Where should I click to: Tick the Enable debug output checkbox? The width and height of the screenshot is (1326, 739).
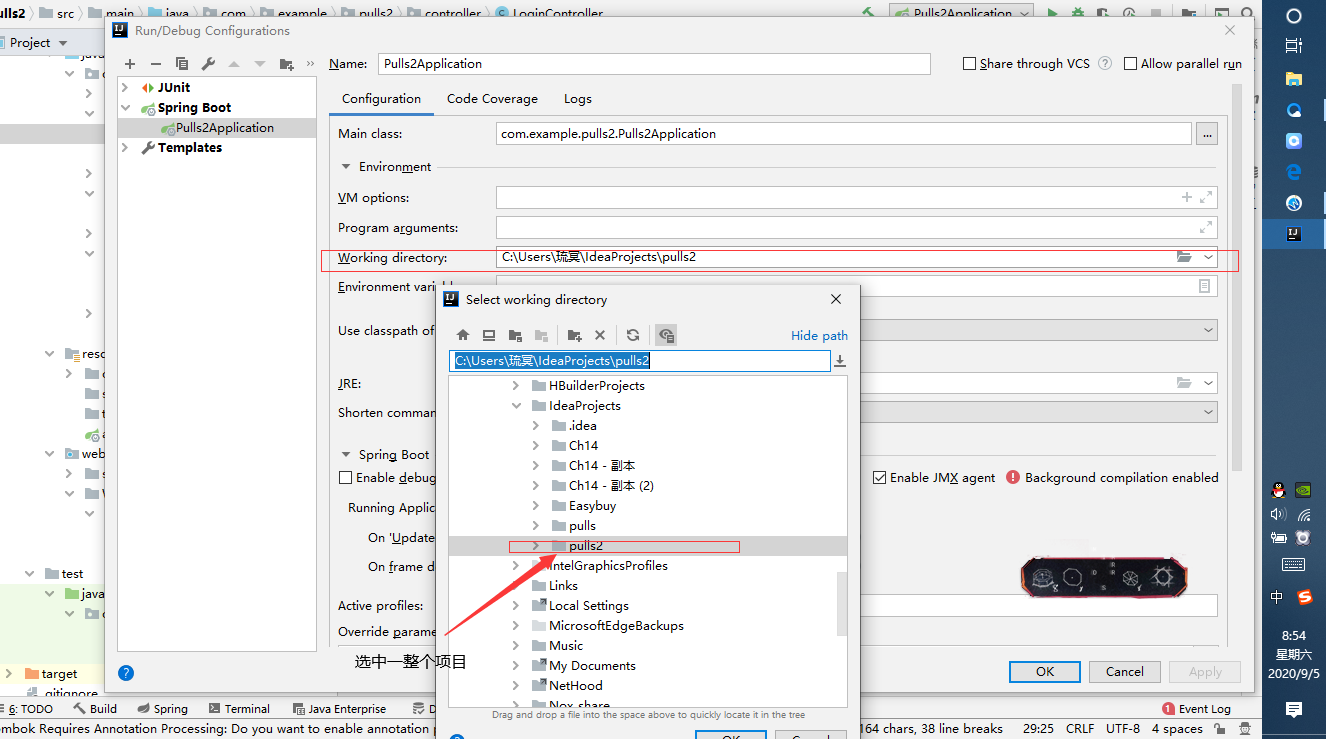tap(346, 478)
